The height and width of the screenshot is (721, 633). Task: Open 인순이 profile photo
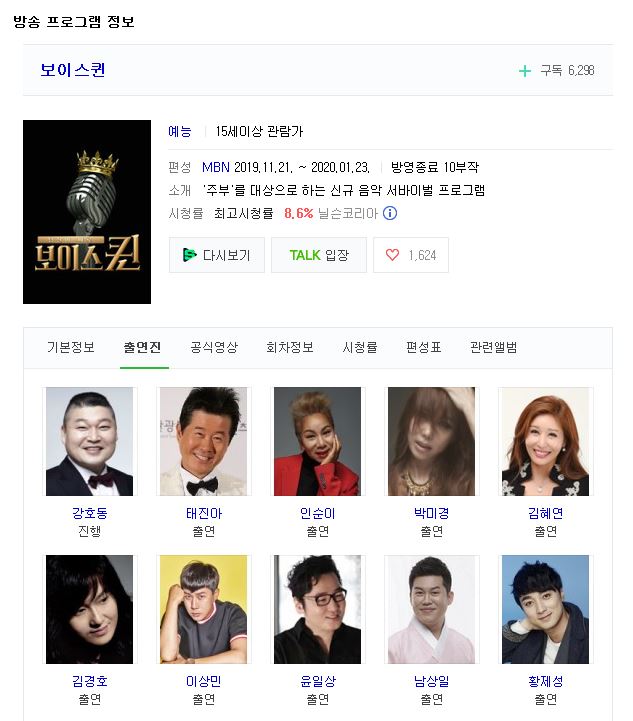point(317,441)
